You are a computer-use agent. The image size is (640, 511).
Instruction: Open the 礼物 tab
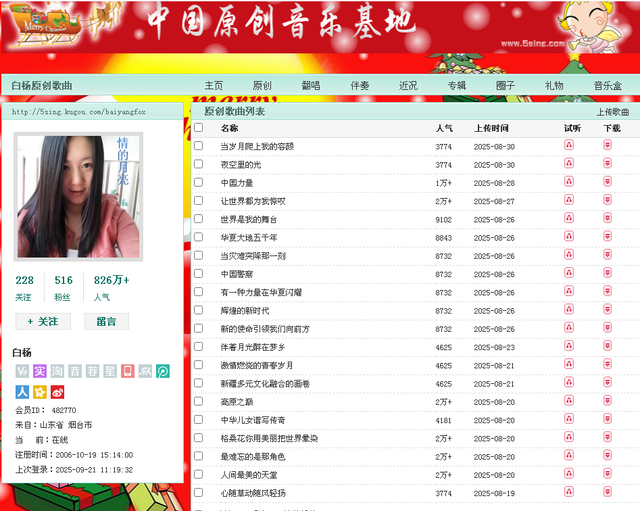pos(554,85)
